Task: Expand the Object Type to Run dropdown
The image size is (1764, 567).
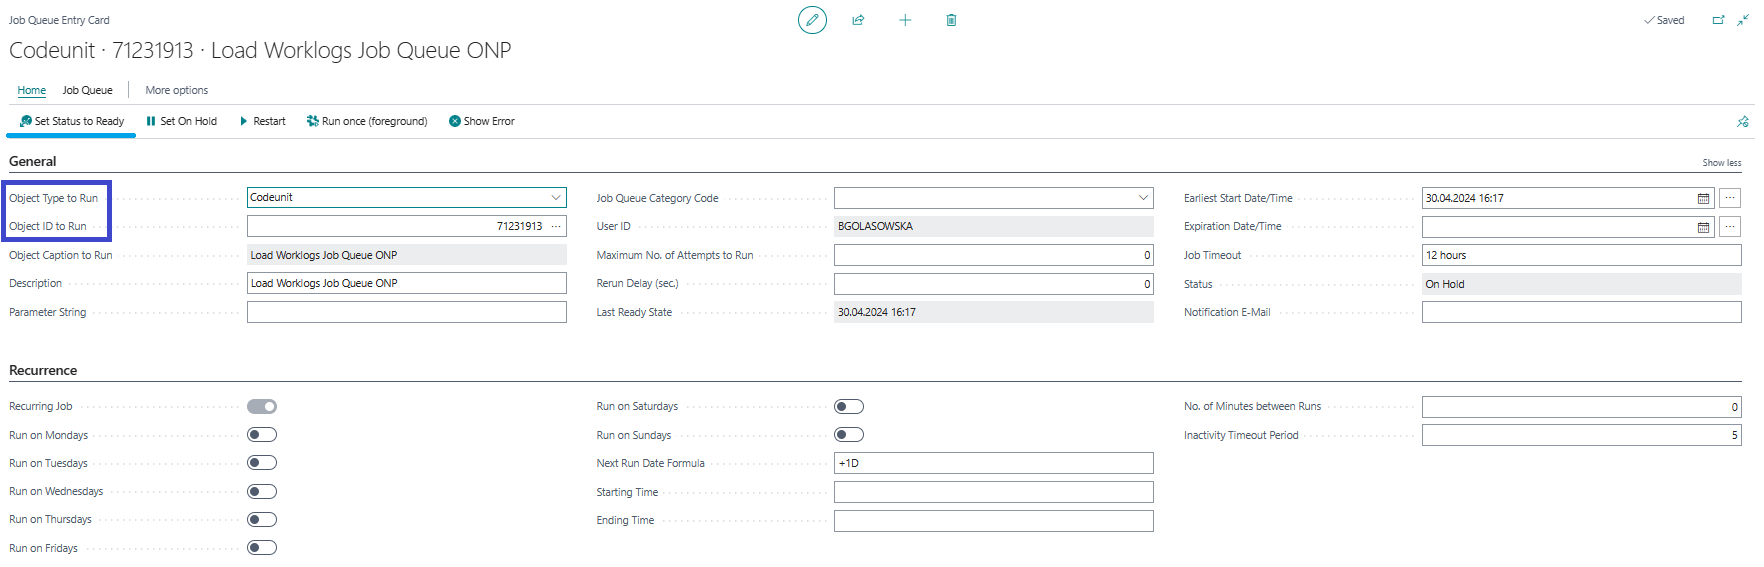Action: coord(556,198)
